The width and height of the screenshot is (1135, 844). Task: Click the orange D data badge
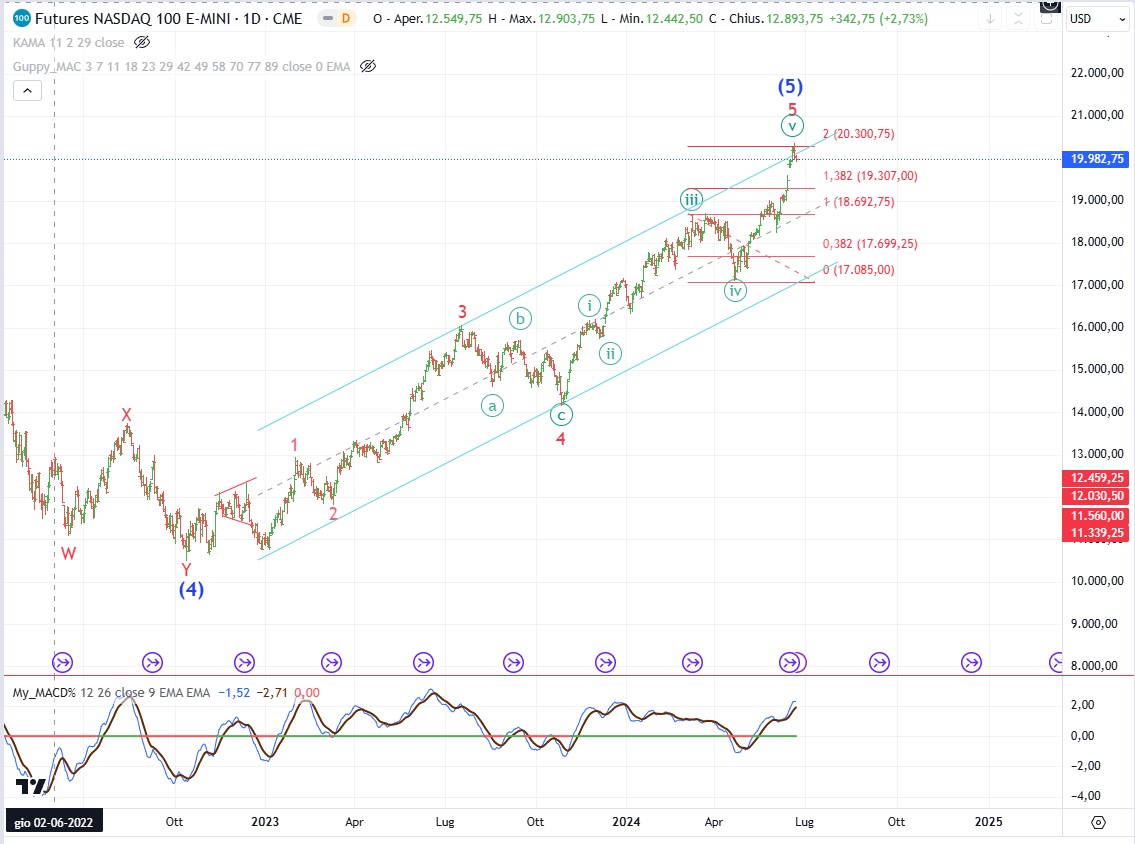pyautogui.click(x=346, y=18)
